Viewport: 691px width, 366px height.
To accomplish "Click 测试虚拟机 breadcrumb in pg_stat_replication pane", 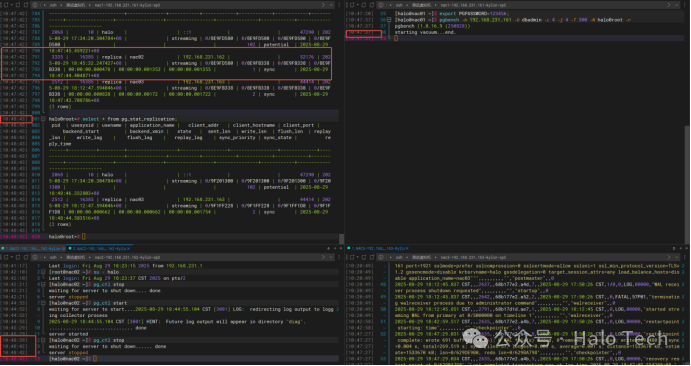I will pos(75,5).
